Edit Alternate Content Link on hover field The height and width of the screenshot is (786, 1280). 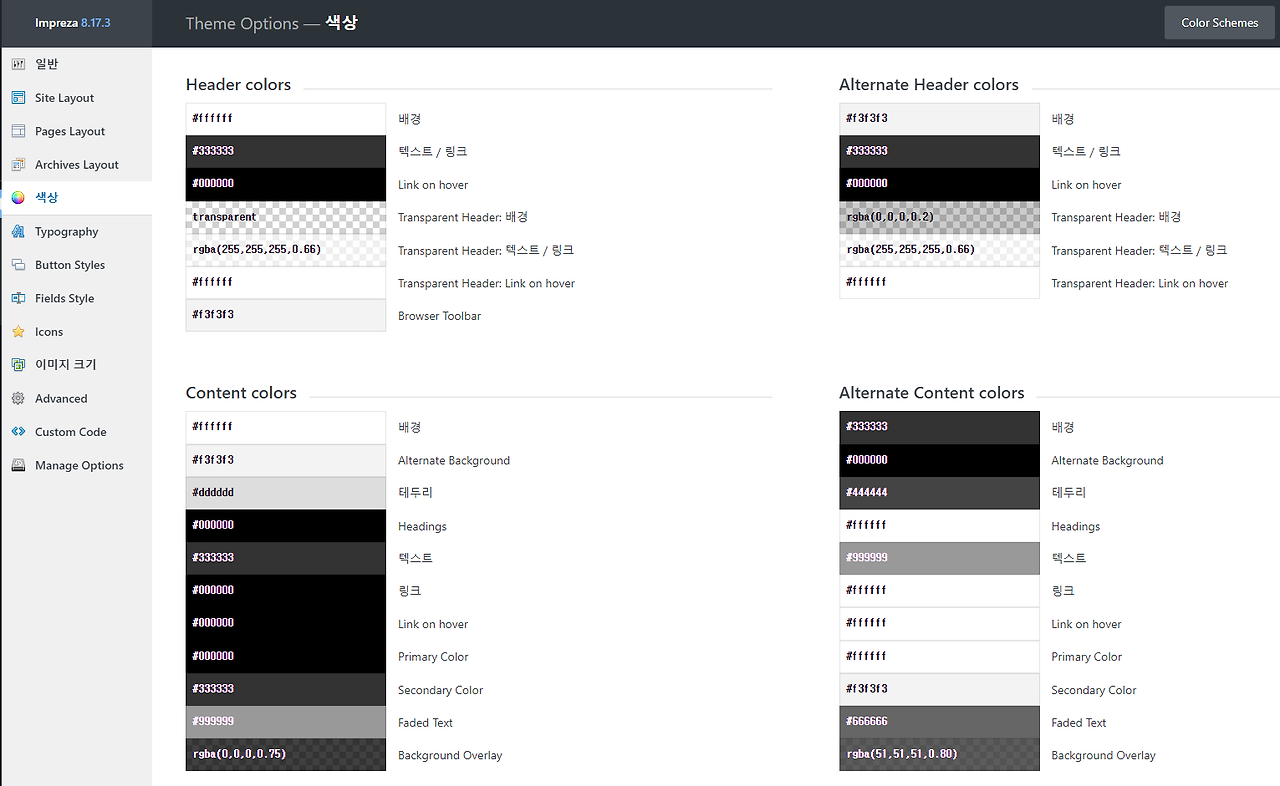coord(939,623)
